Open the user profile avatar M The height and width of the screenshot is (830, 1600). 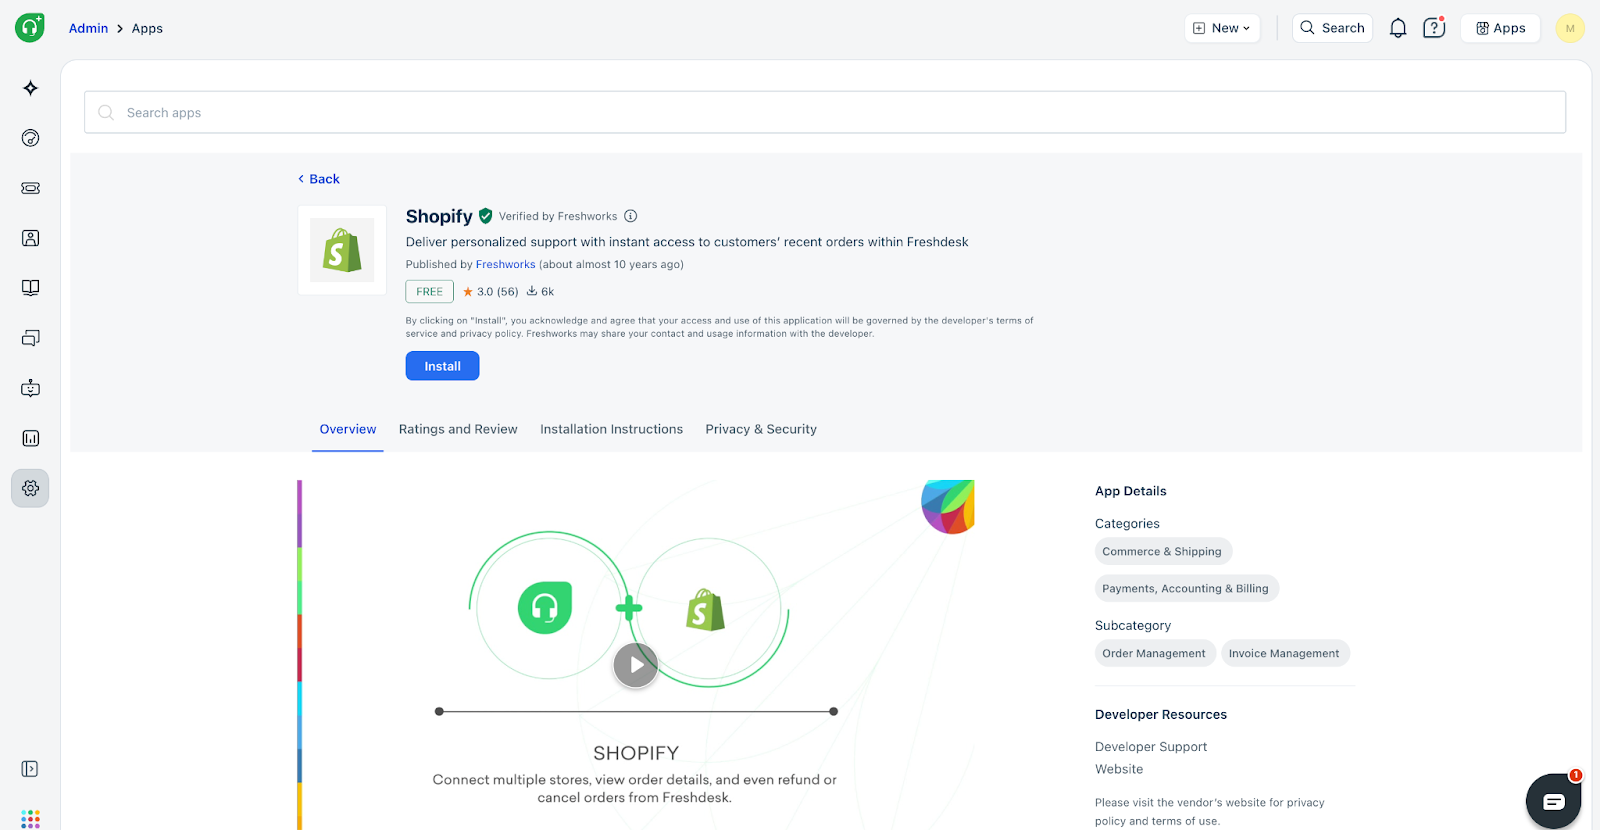tap(1570, 28)
